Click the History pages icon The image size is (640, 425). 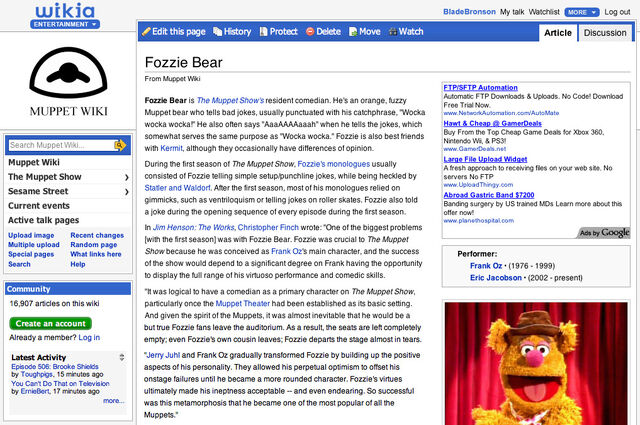pos(218,31)
